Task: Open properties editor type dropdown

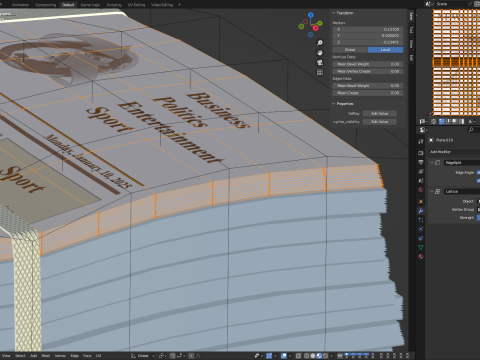Action: (x=423, y=130)
